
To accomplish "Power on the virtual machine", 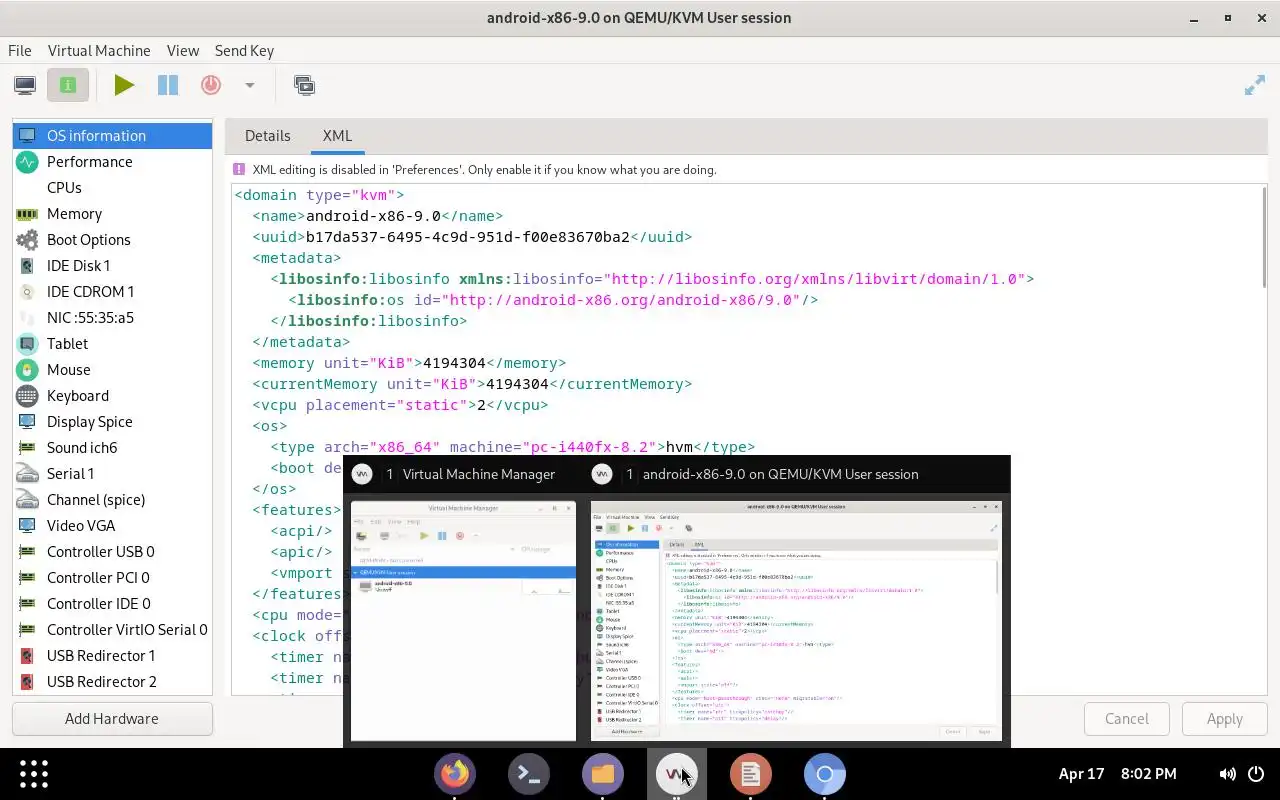I will coord(124,85).
